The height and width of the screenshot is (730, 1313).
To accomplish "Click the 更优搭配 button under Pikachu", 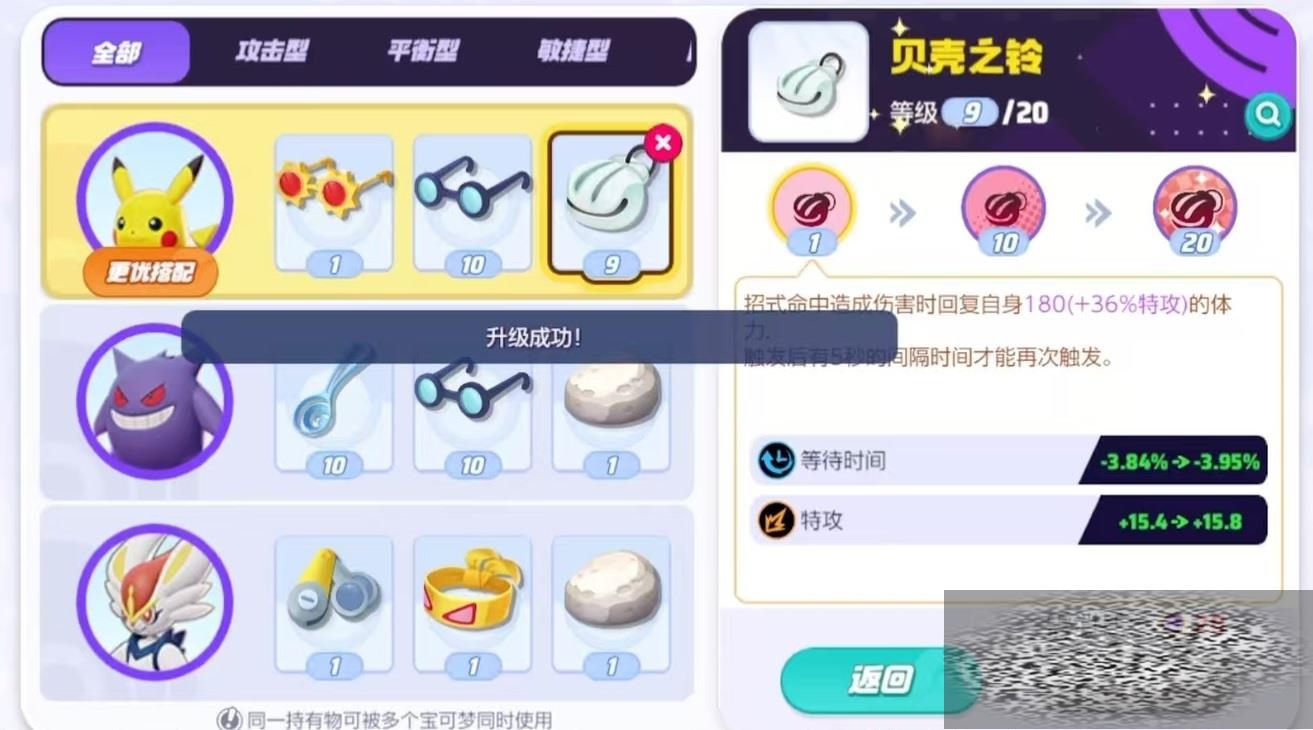I will click(150, 272).
